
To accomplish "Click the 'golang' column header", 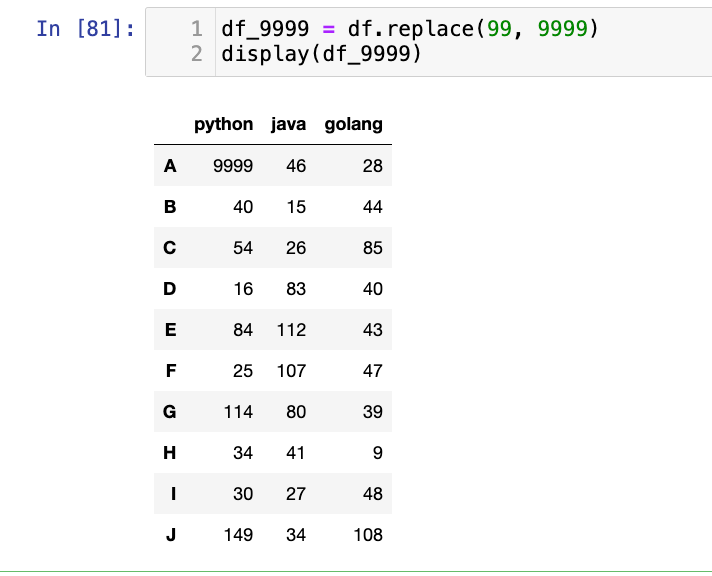I will click(x=353, y=125).
